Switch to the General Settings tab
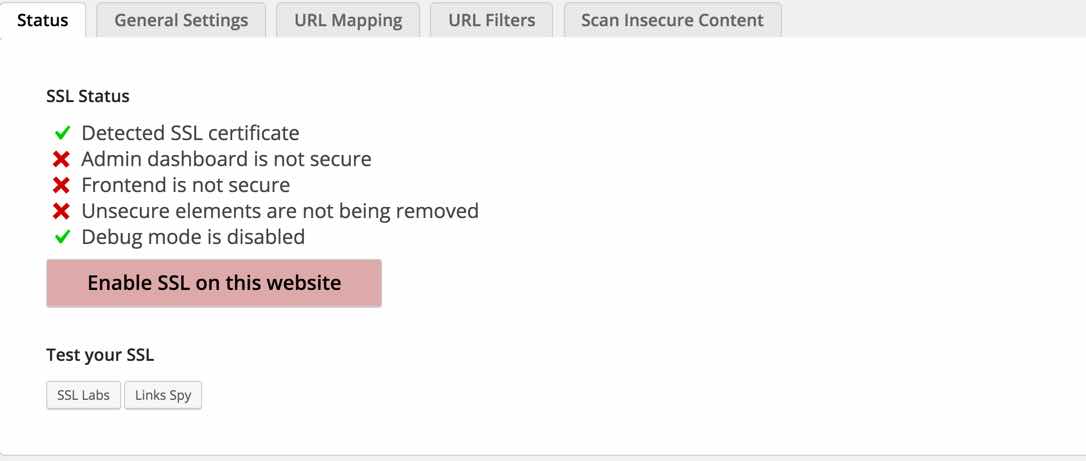1086x461 pixels. point(181,20)
